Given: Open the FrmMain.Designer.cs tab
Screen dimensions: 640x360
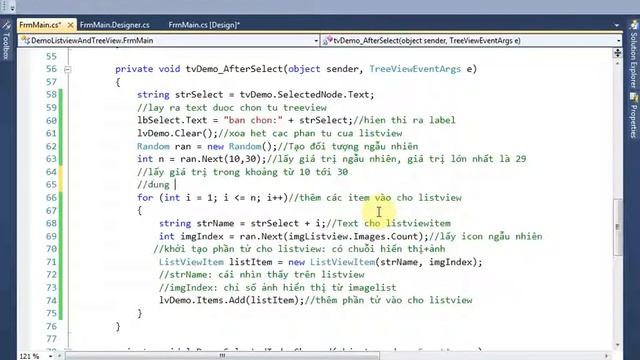Looking at the screenshot, I should tap(115, 25).
